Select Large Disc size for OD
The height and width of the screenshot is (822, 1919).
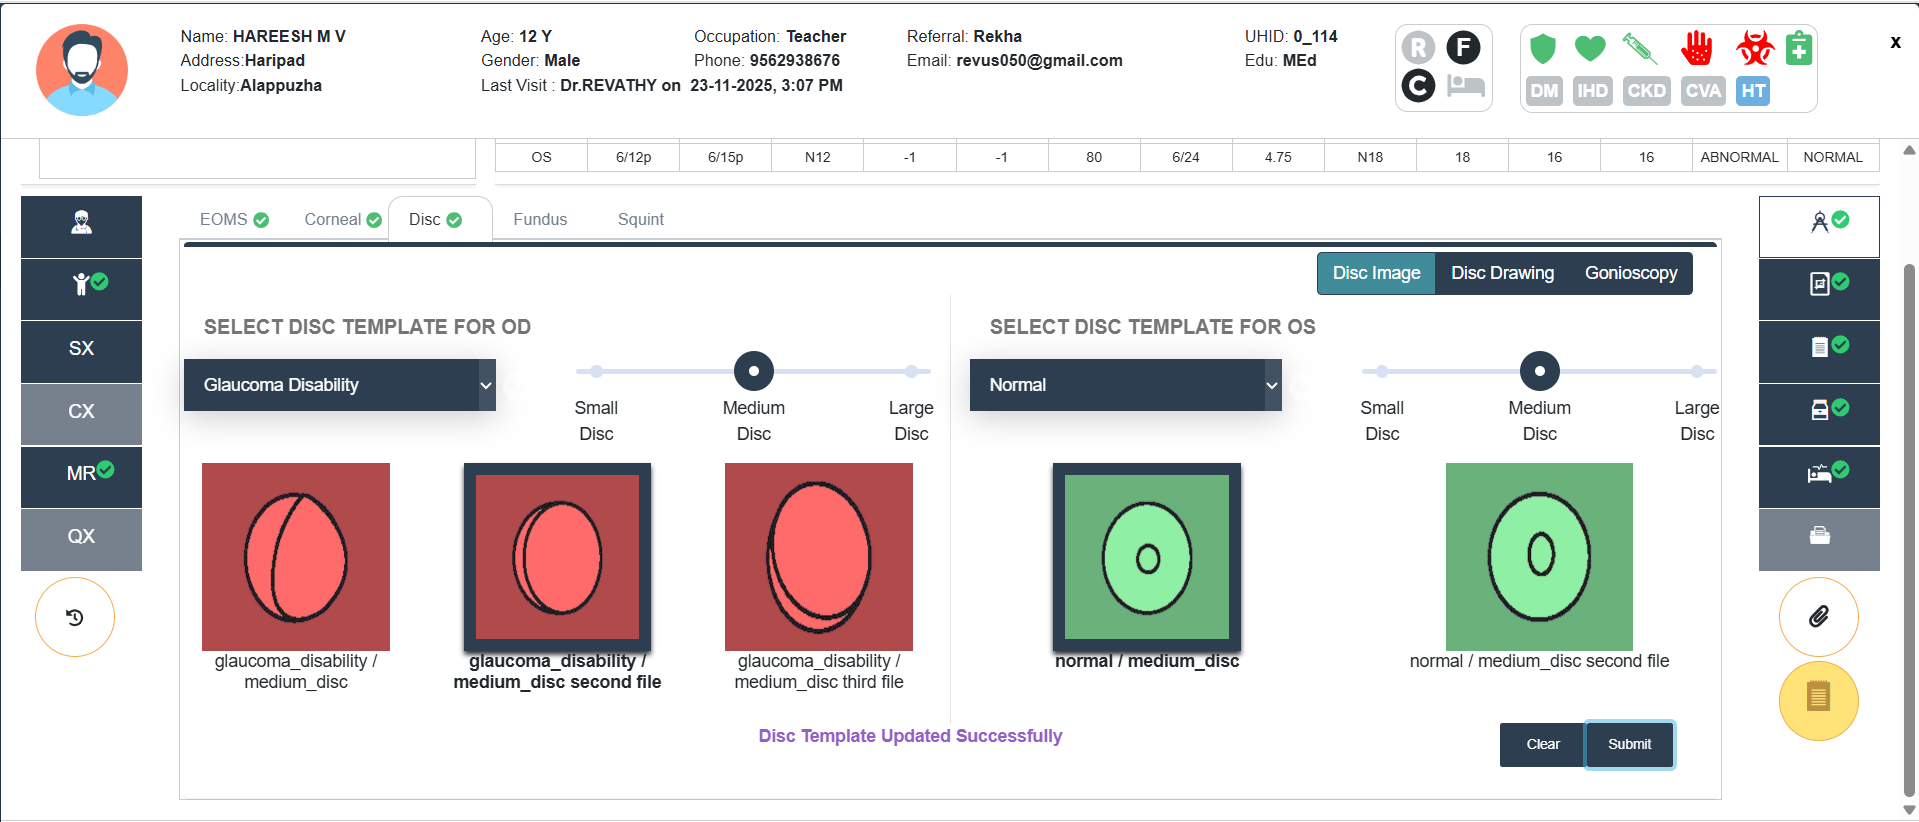[x=911, y=372]
